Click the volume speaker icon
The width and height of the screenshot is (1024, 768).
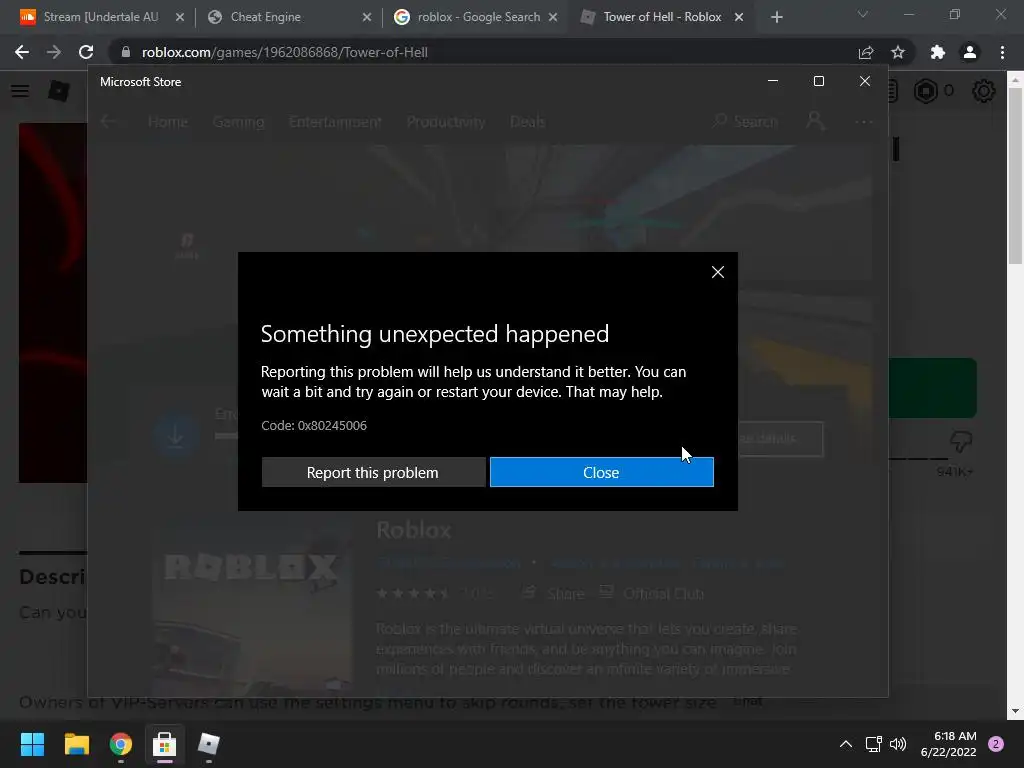(x=898, y=744)
